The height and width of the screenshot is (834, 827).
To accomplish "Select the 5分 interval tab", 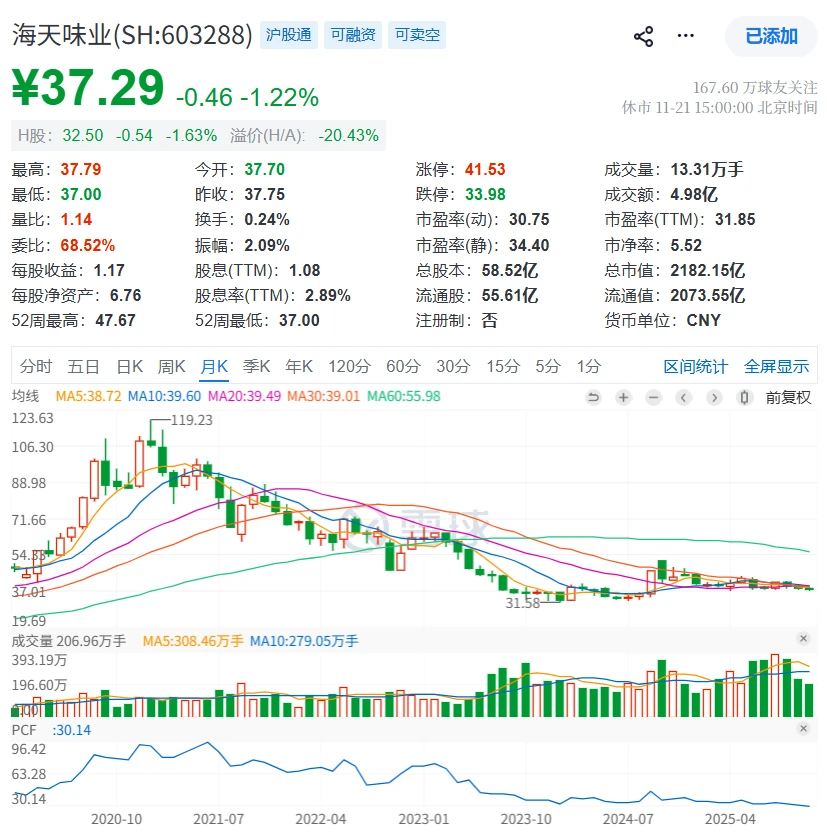I will click(548, 366).
